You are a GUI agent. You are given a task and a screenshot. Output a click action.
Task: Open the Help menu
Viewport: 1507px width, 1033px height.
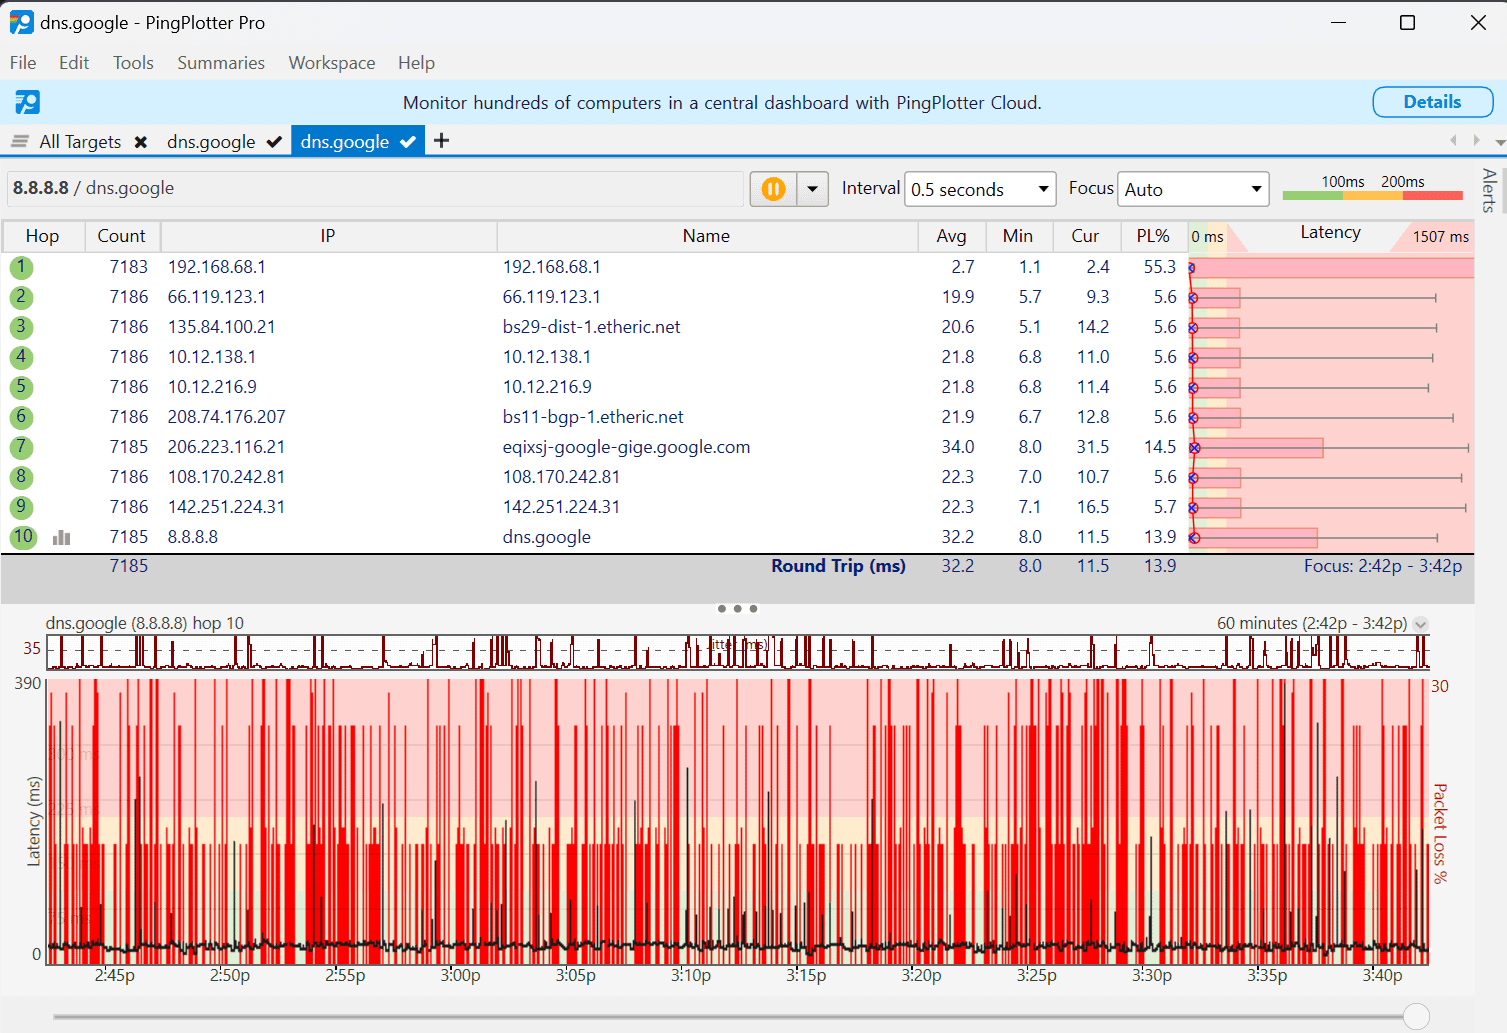(x=416, y=63)
